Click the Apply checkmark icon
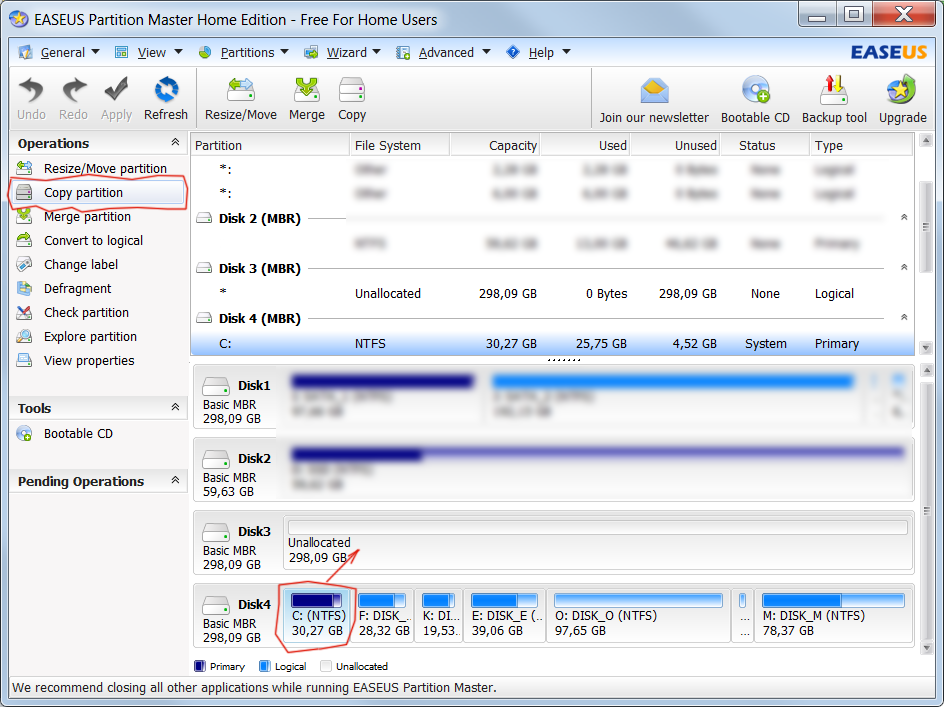944x707 pixels. 116,90
